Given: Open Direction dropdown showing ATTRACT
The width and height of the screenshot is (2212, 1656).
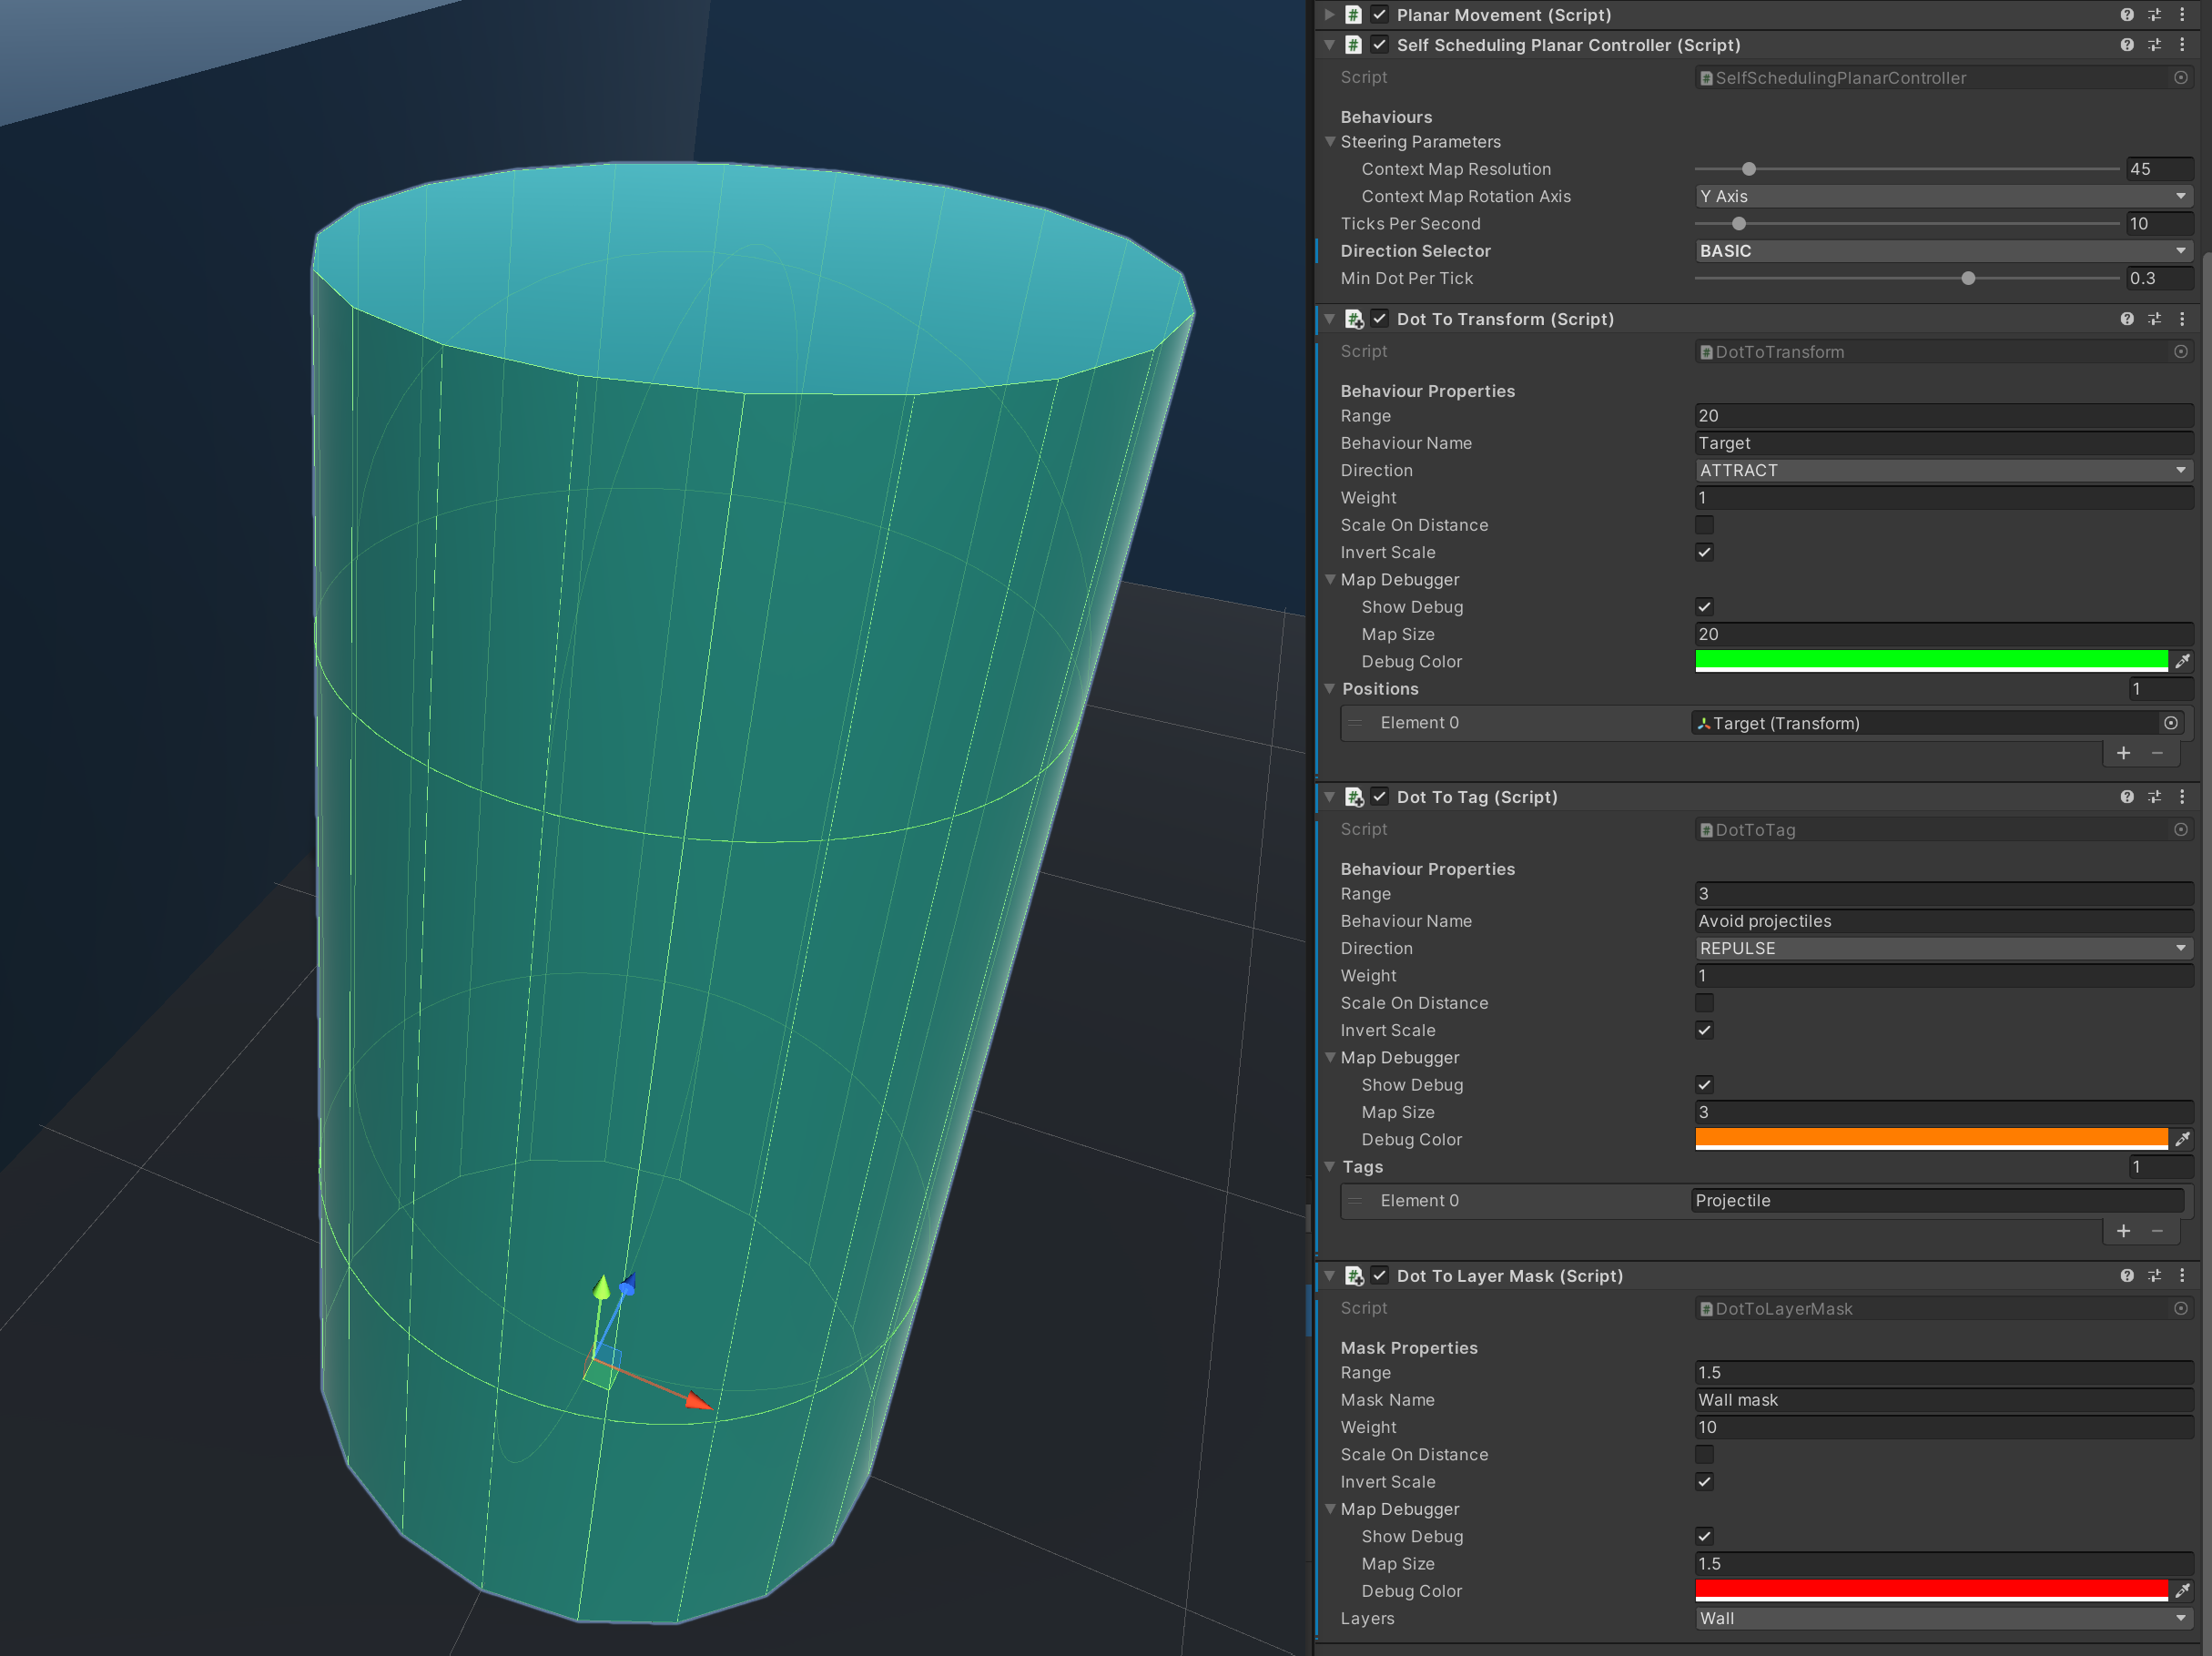Looking at the screenshot, I should pyautogui.click(x=1942, y=470).
